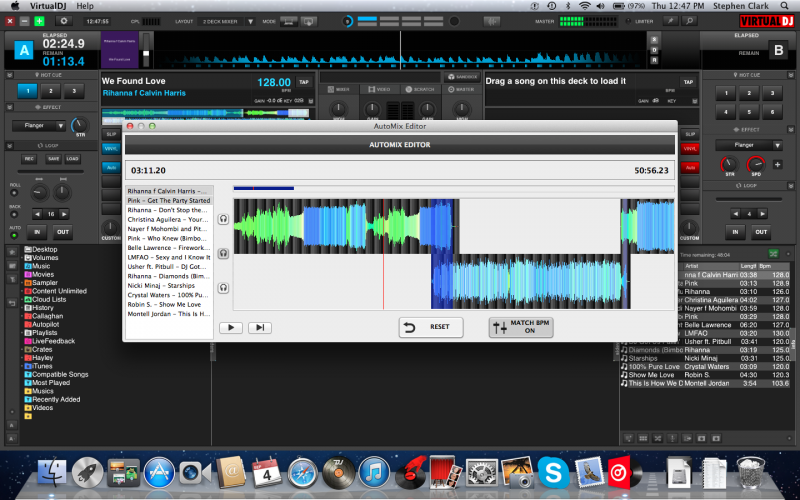Click the SANDBOX button

click(463, 77)
